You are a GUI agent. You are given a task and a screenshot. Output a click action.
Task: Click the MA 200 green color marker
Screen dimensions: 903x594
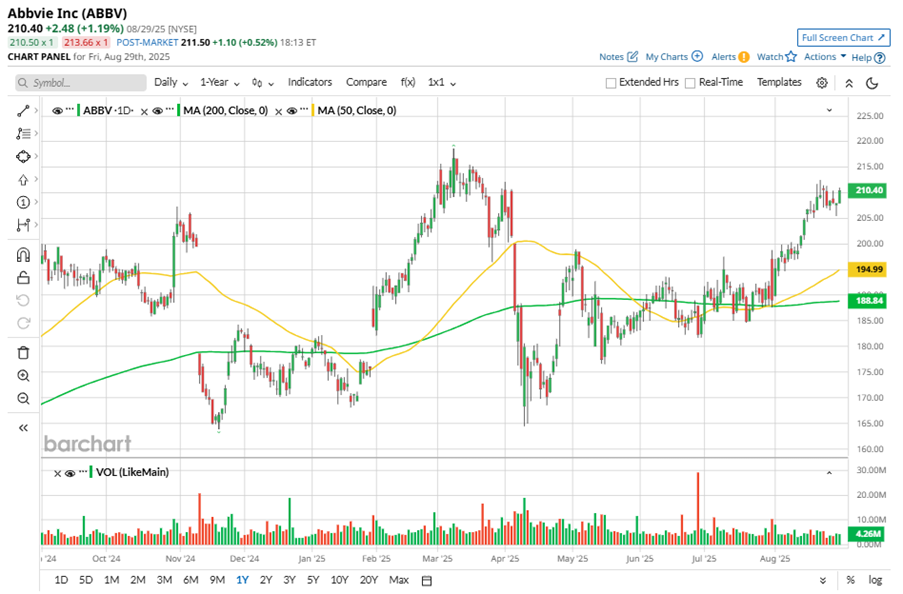coord(179,111)
